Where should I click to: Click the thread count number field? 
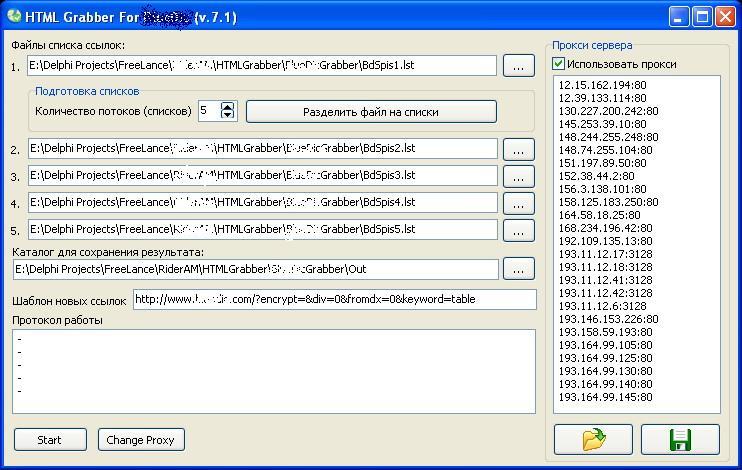pyautogui.click(x=208, y=111)
